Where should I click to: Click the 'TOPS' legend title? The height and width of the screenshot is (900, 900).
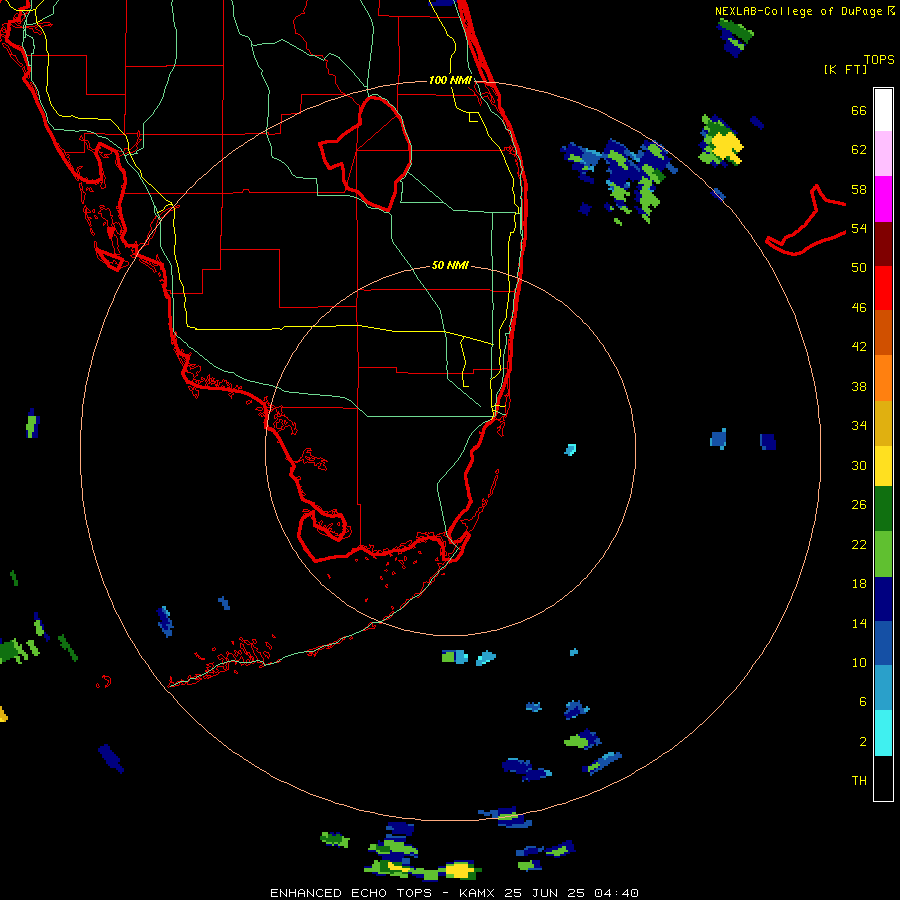(879, 60)
